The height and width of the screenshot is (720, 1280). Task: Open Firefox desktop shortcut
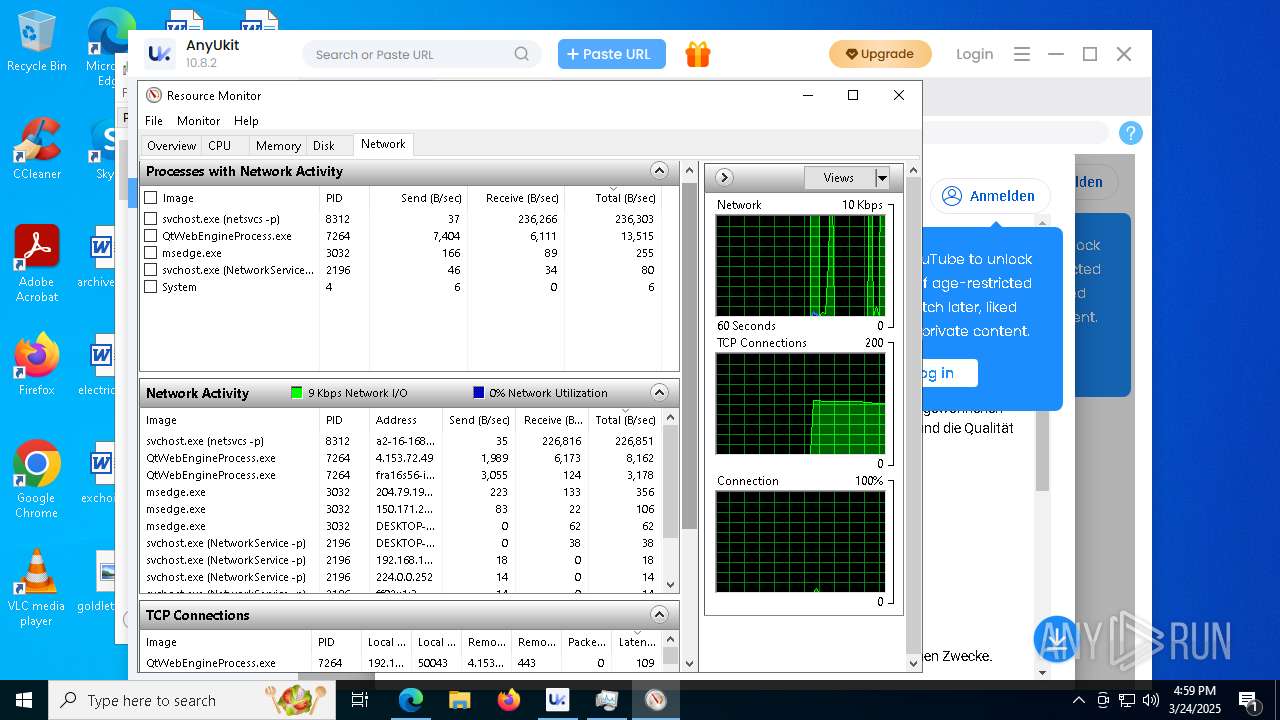(36, 365)
